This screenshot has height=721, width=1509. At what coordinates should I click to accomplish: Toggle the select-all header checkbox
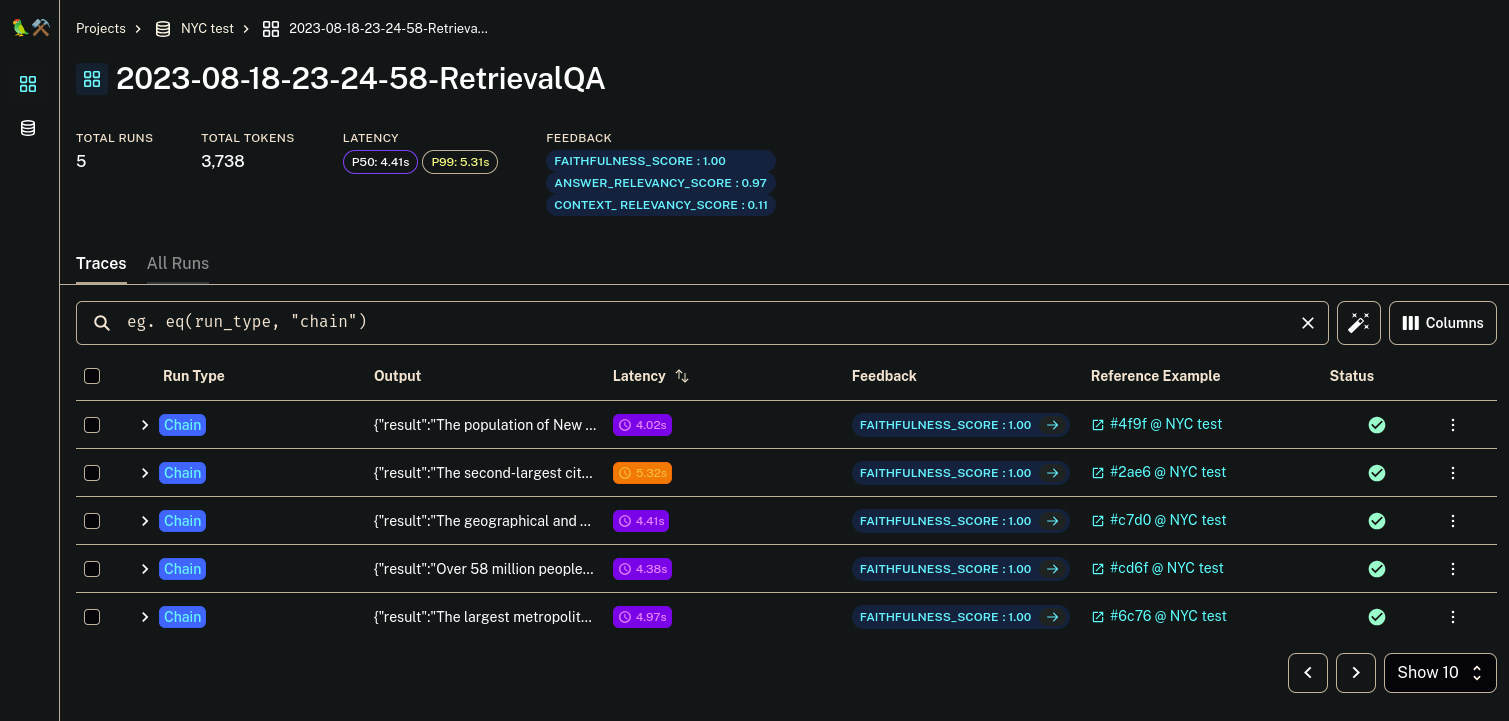point(92,376)
